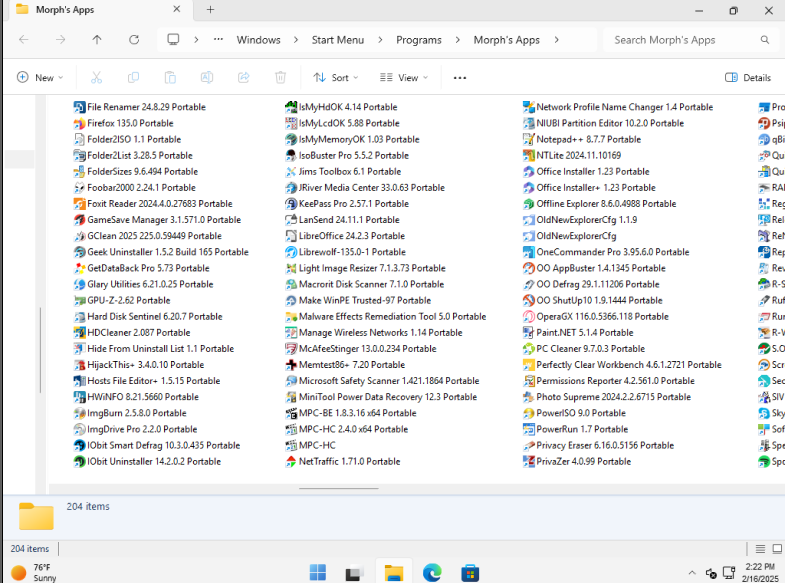Refresh the folder contents

click(134, 40)
